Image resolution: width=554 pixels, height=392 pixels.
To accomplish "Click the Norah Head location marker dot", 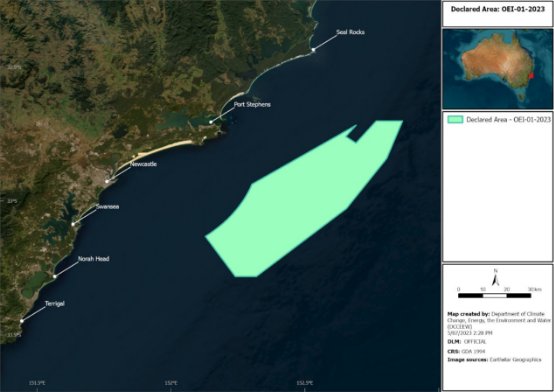I will click(55, 276).
